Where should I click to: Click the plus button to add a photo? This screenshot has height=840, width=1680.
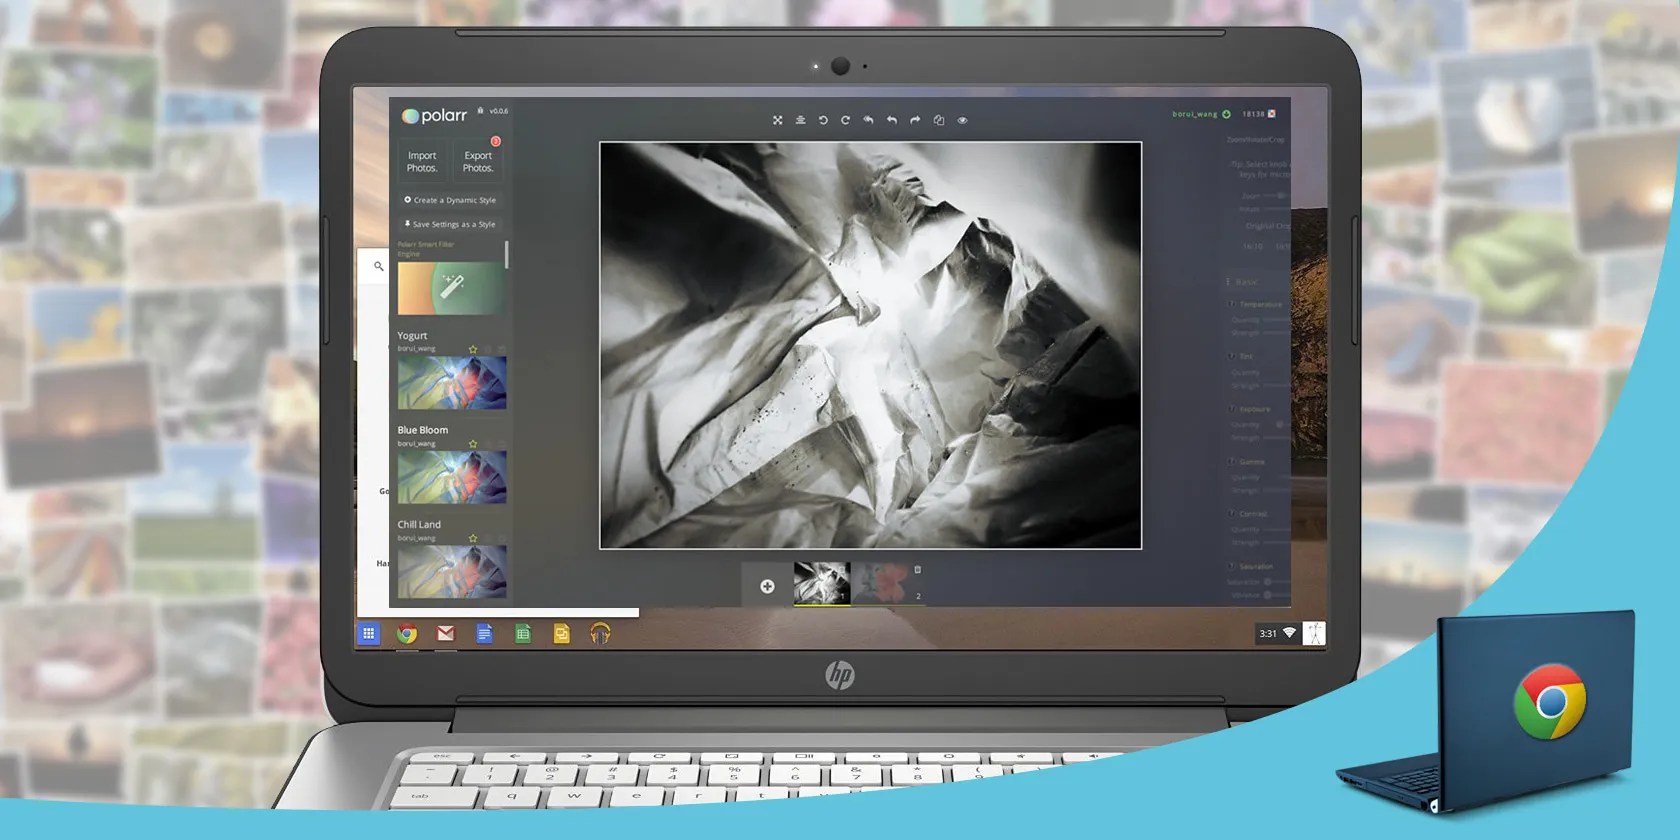767,586
